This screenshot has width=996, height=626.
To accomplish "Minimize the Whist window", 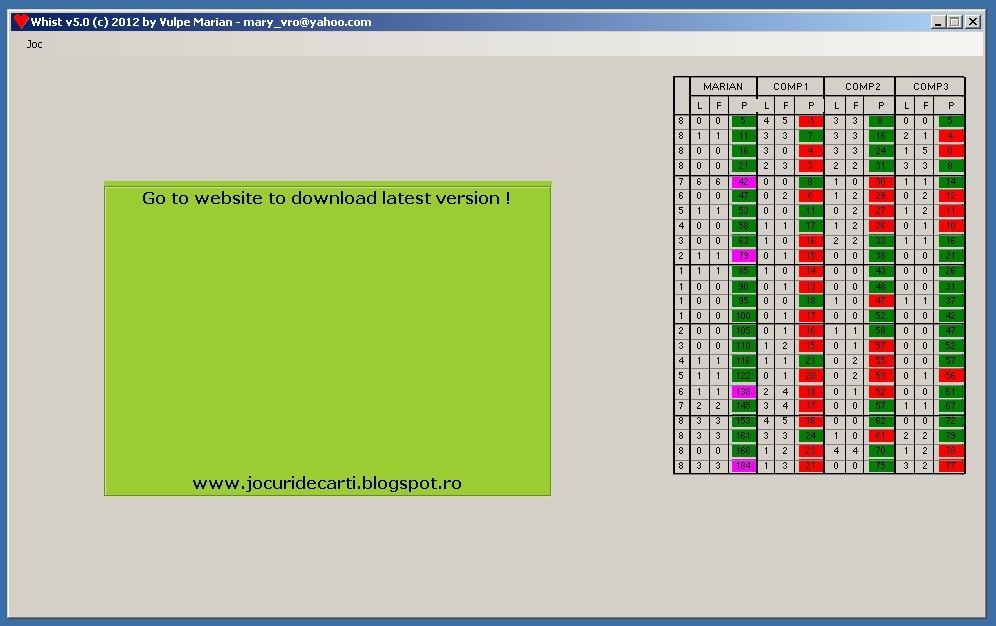I will pos(938,22).
